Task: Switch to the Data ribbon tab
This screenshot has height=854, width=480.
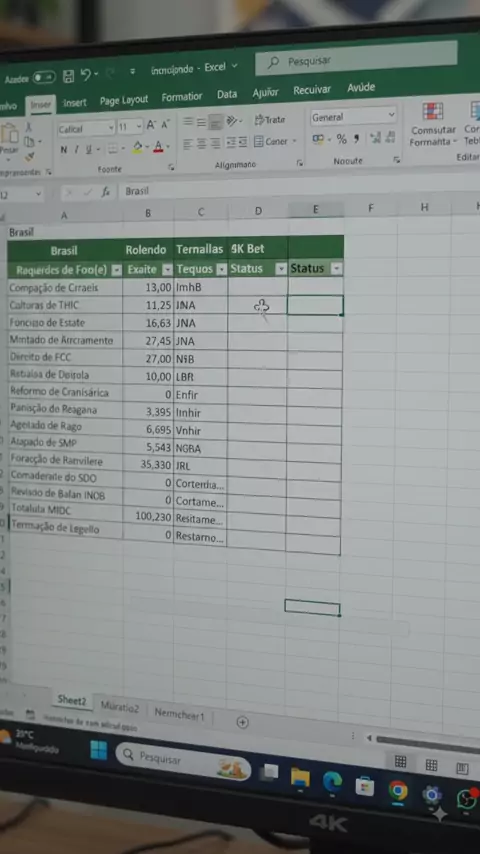Action: coord(227,94)
